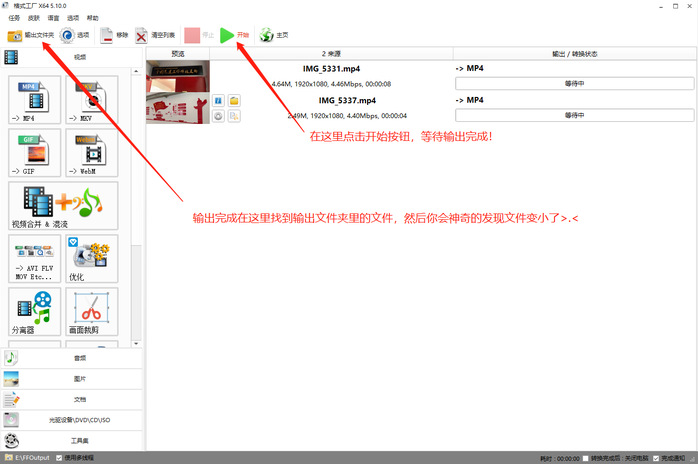Expand the 工具集 toolset category

pos(79,440)
